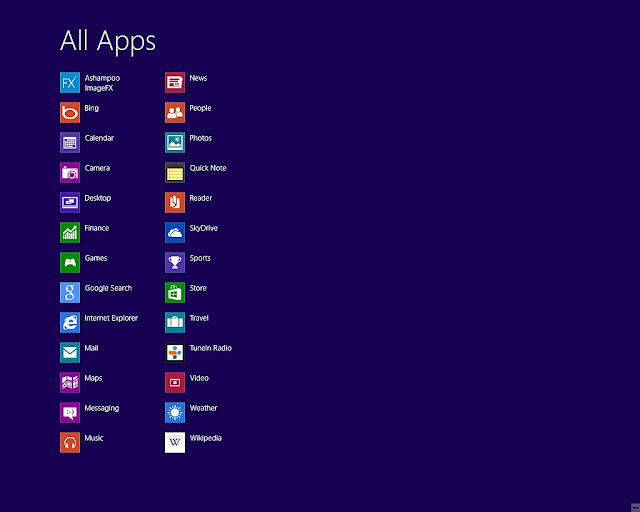Launch Bing from its orange icon
Viewport: 640px width, 512px height.
(70, 112)
